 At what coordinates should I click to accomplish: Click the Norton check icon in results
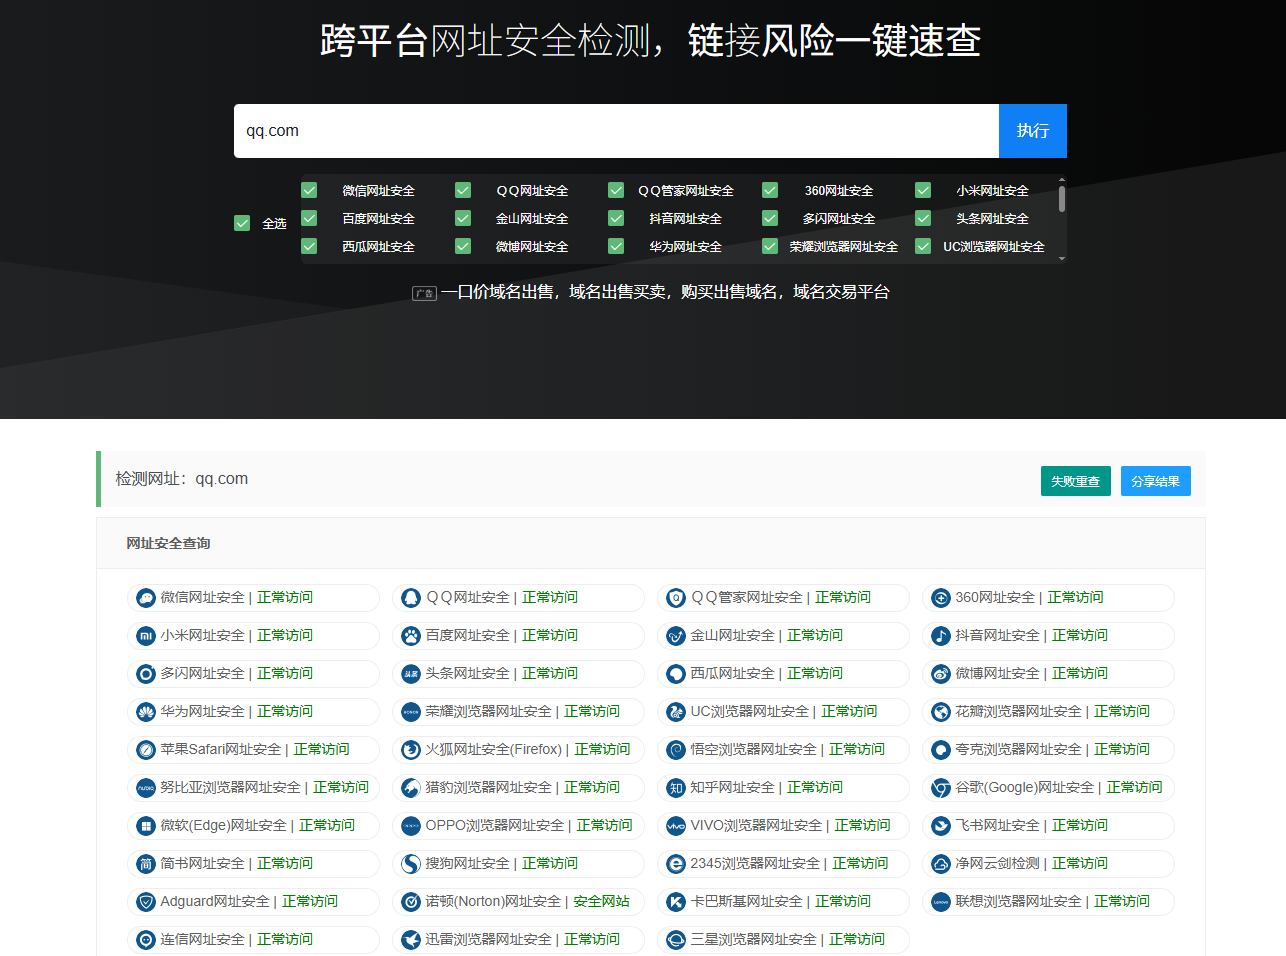click(x=411, y=902)
